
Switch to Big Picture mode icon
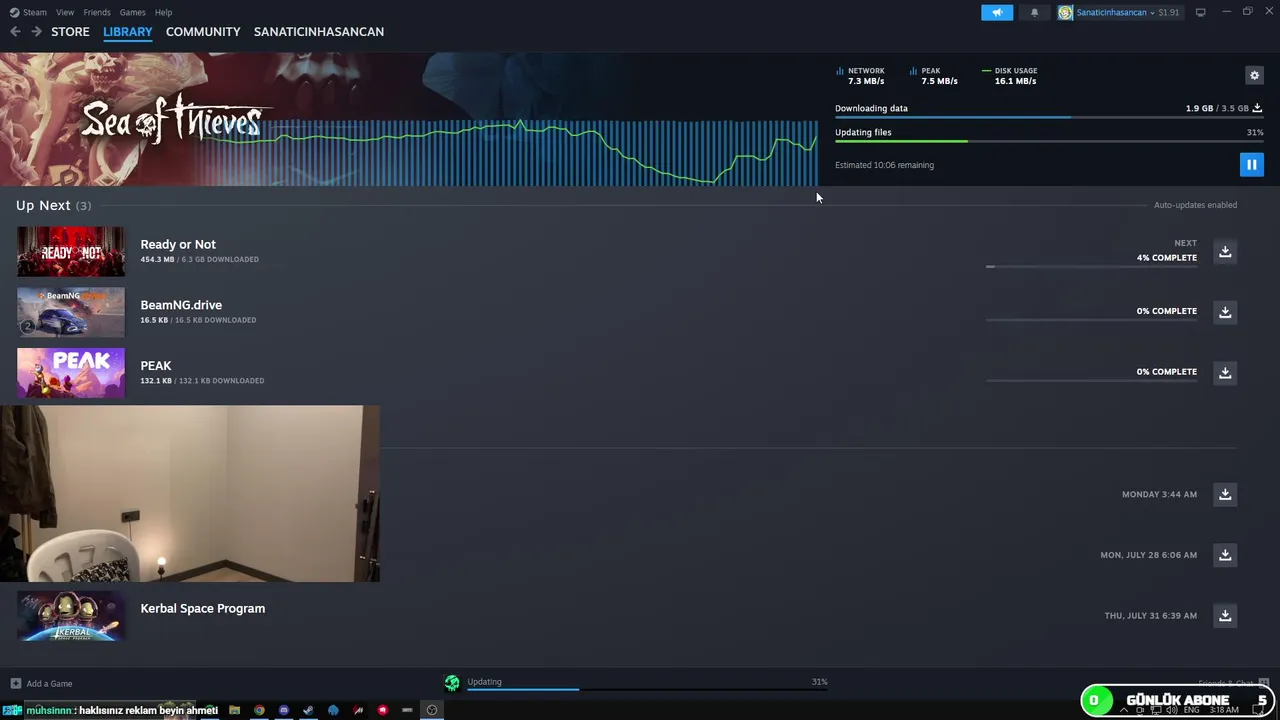(1200, 12)
